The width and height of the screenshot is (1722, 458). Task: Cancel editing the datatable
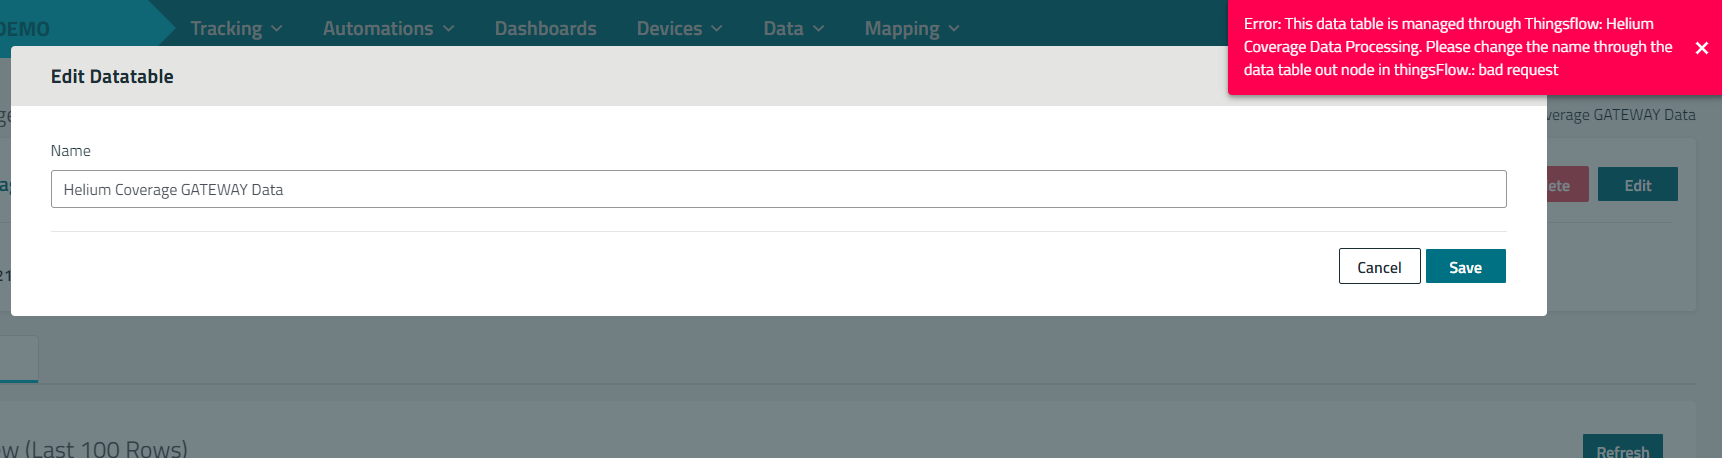coord(1379,267)
